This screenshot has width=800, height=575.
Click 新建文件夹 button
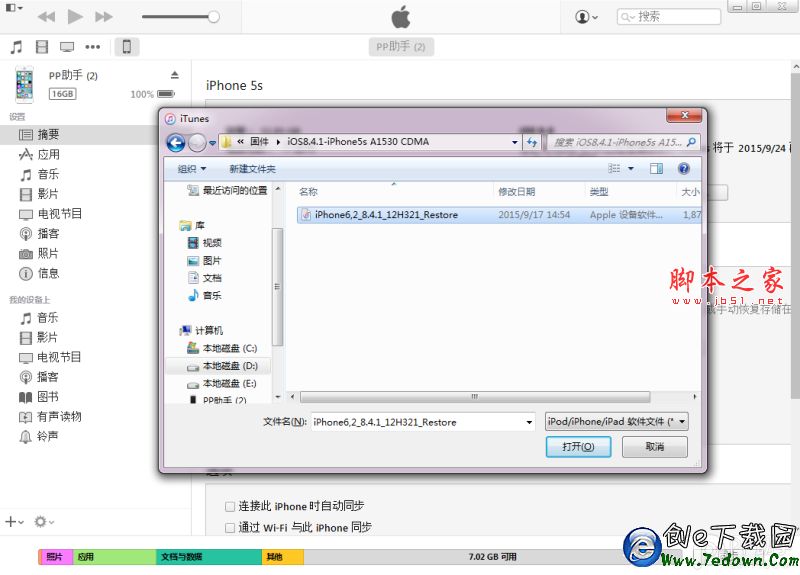coord(253,169)
